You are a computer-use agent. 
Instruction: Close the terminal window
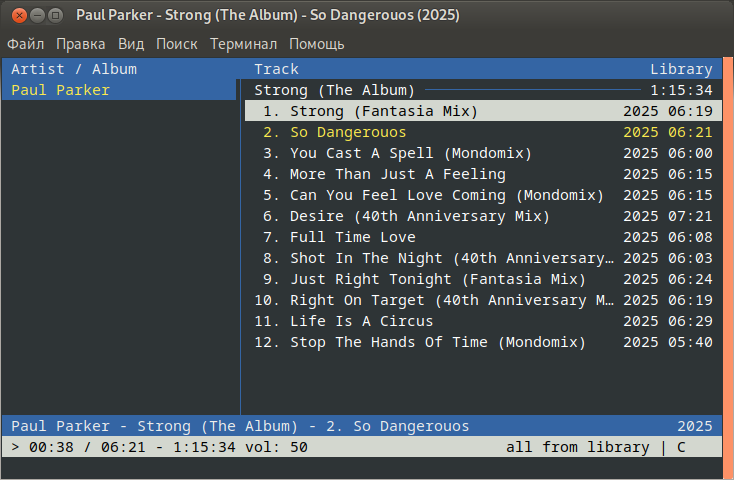(x=16, y=15)
